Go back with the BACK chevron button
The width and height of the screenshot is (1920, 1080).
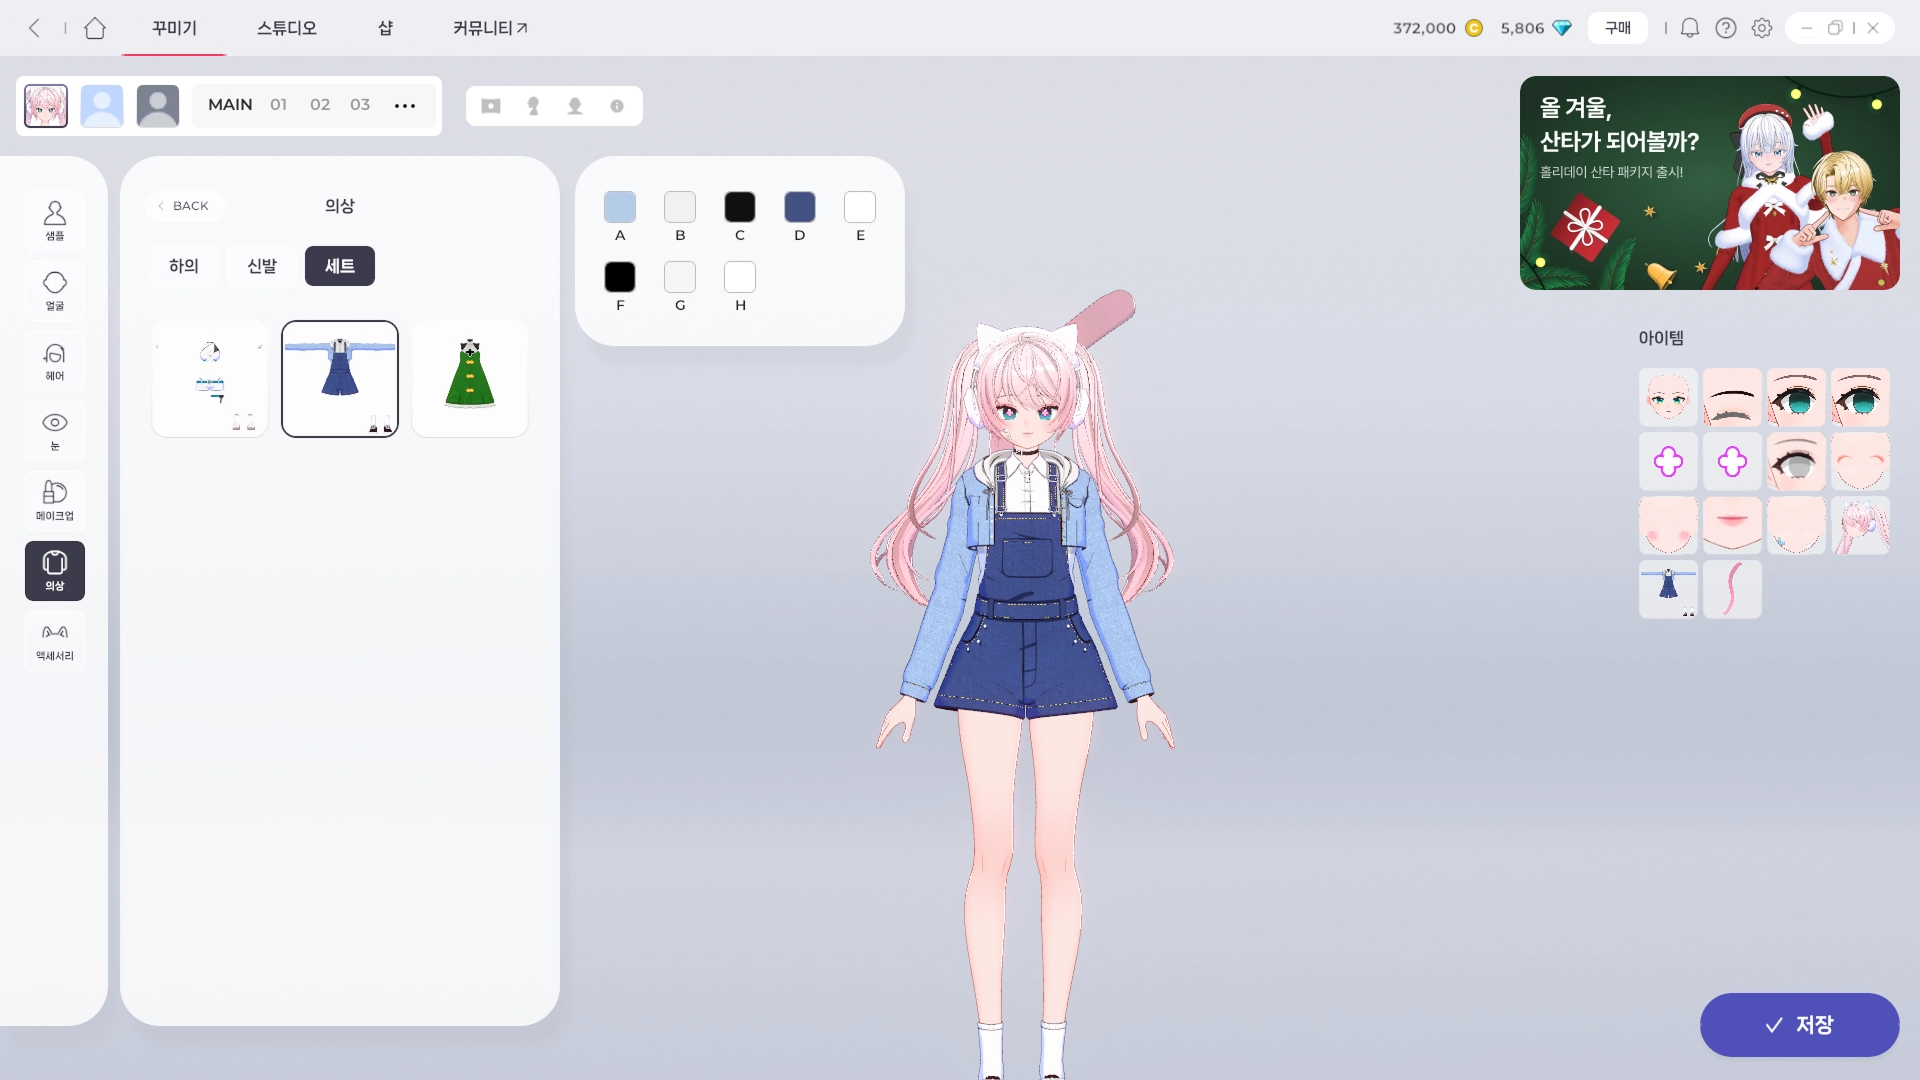point(184,206)
